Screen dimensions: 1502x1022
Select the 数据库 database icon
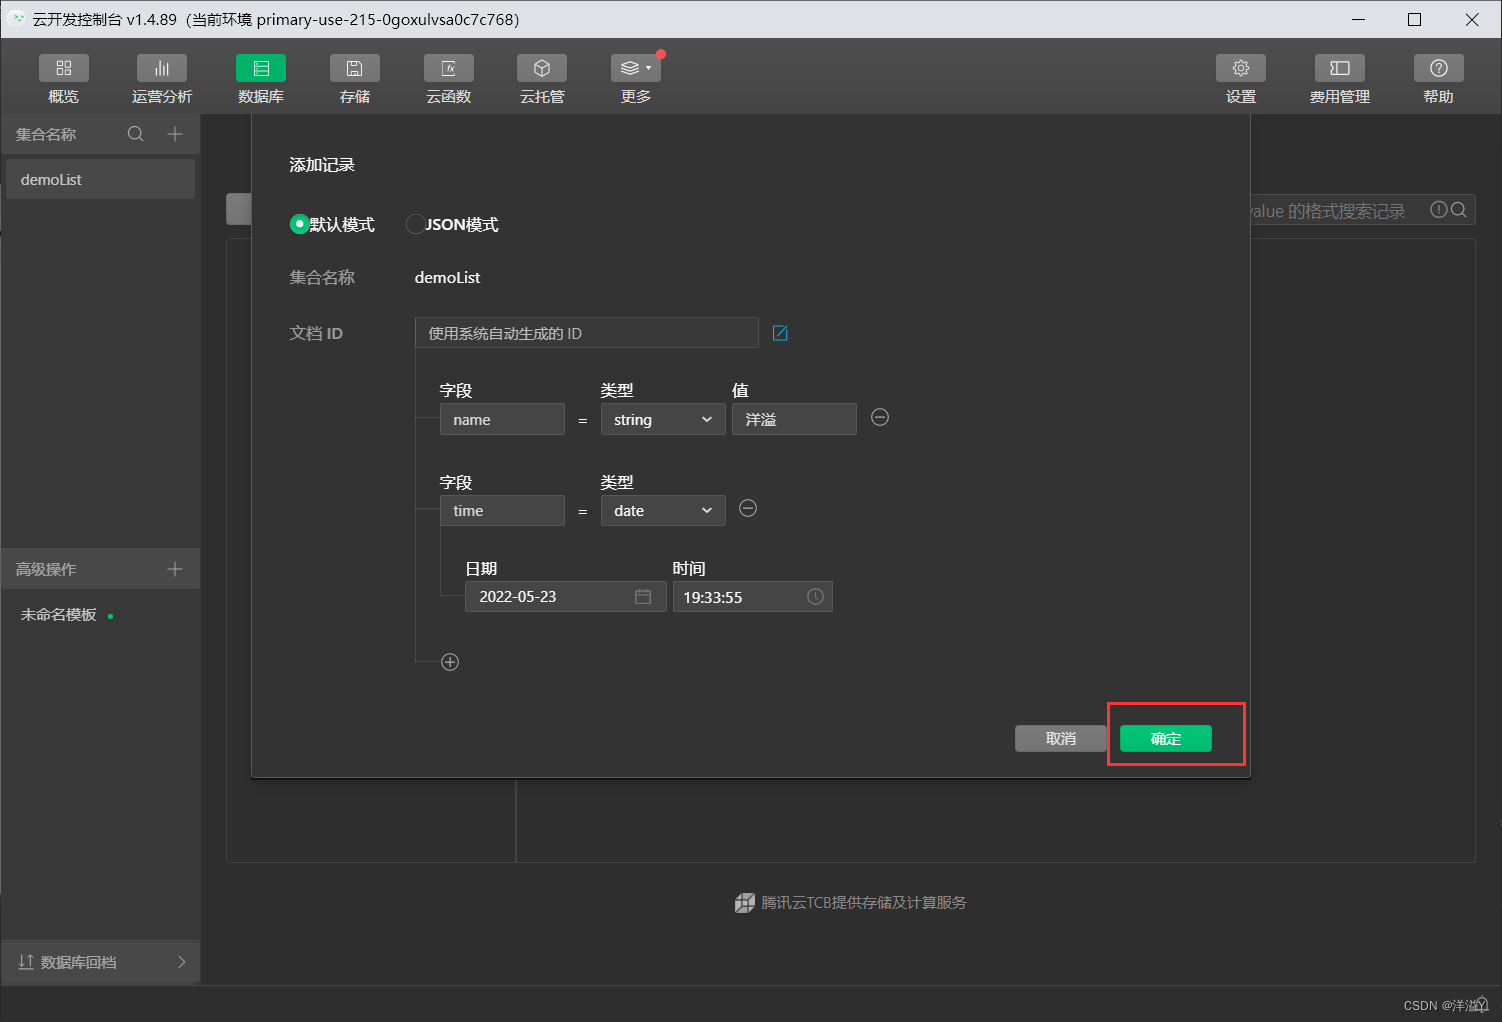pyautogui.click(x=261, y=68)
